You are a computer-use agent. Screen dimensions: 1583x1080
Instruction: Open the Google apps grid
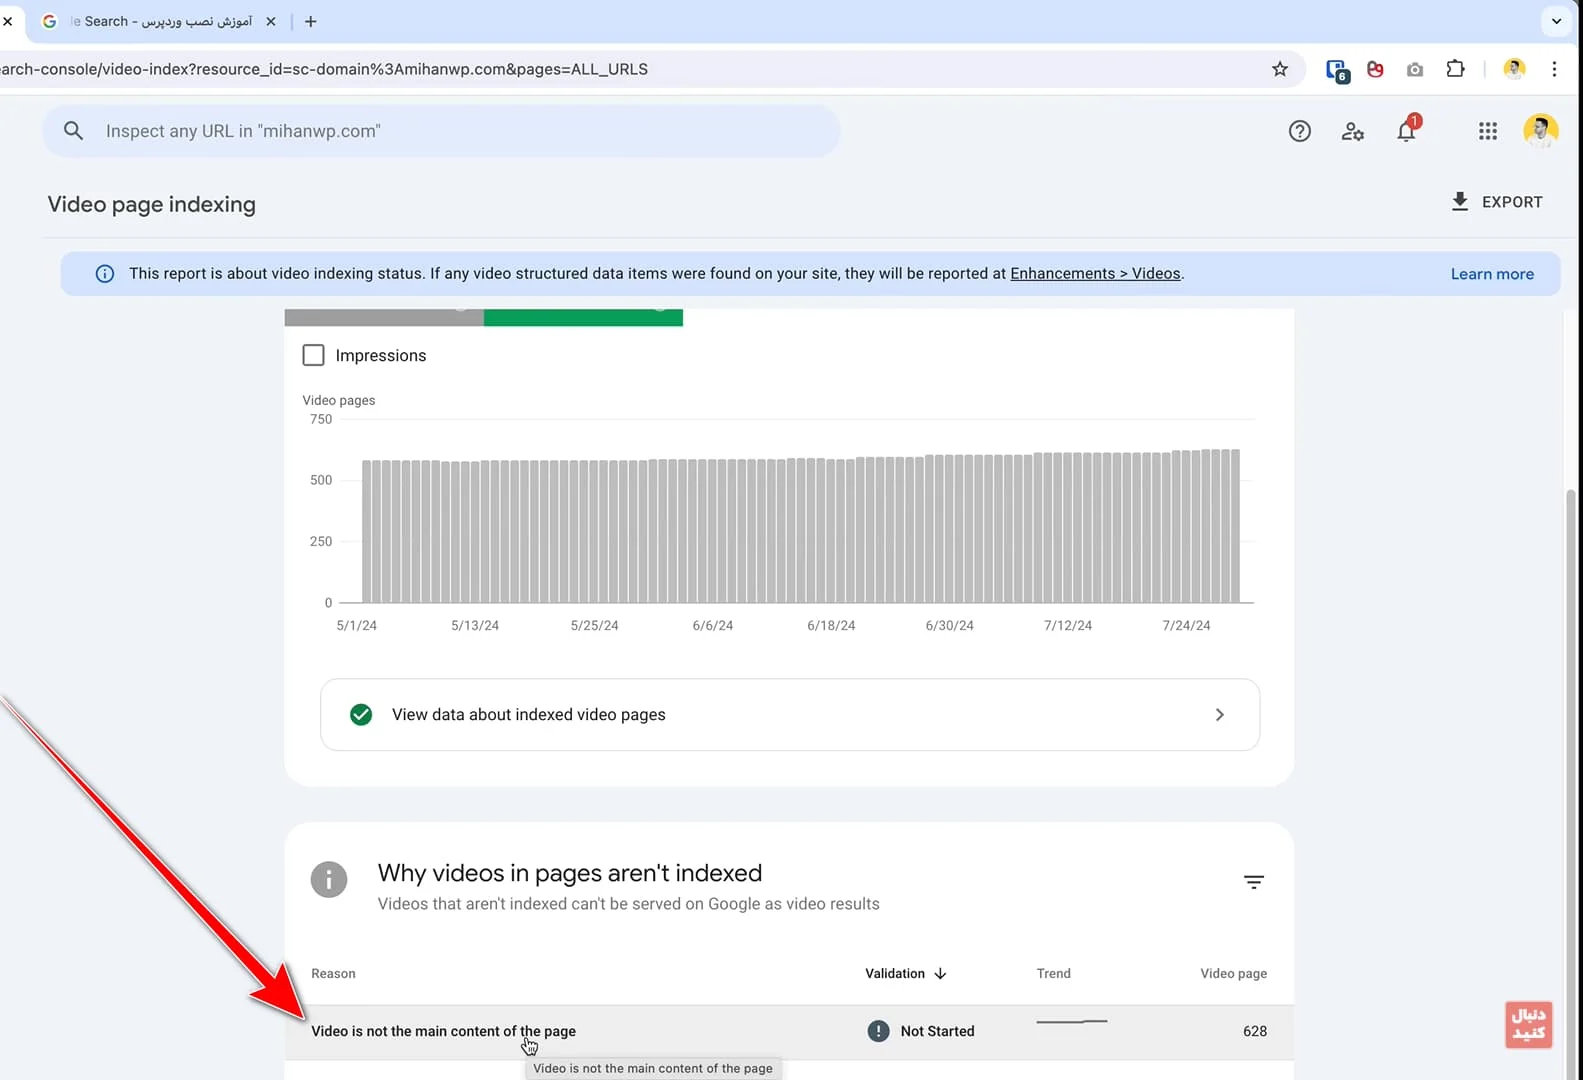tap(1487, 131)
